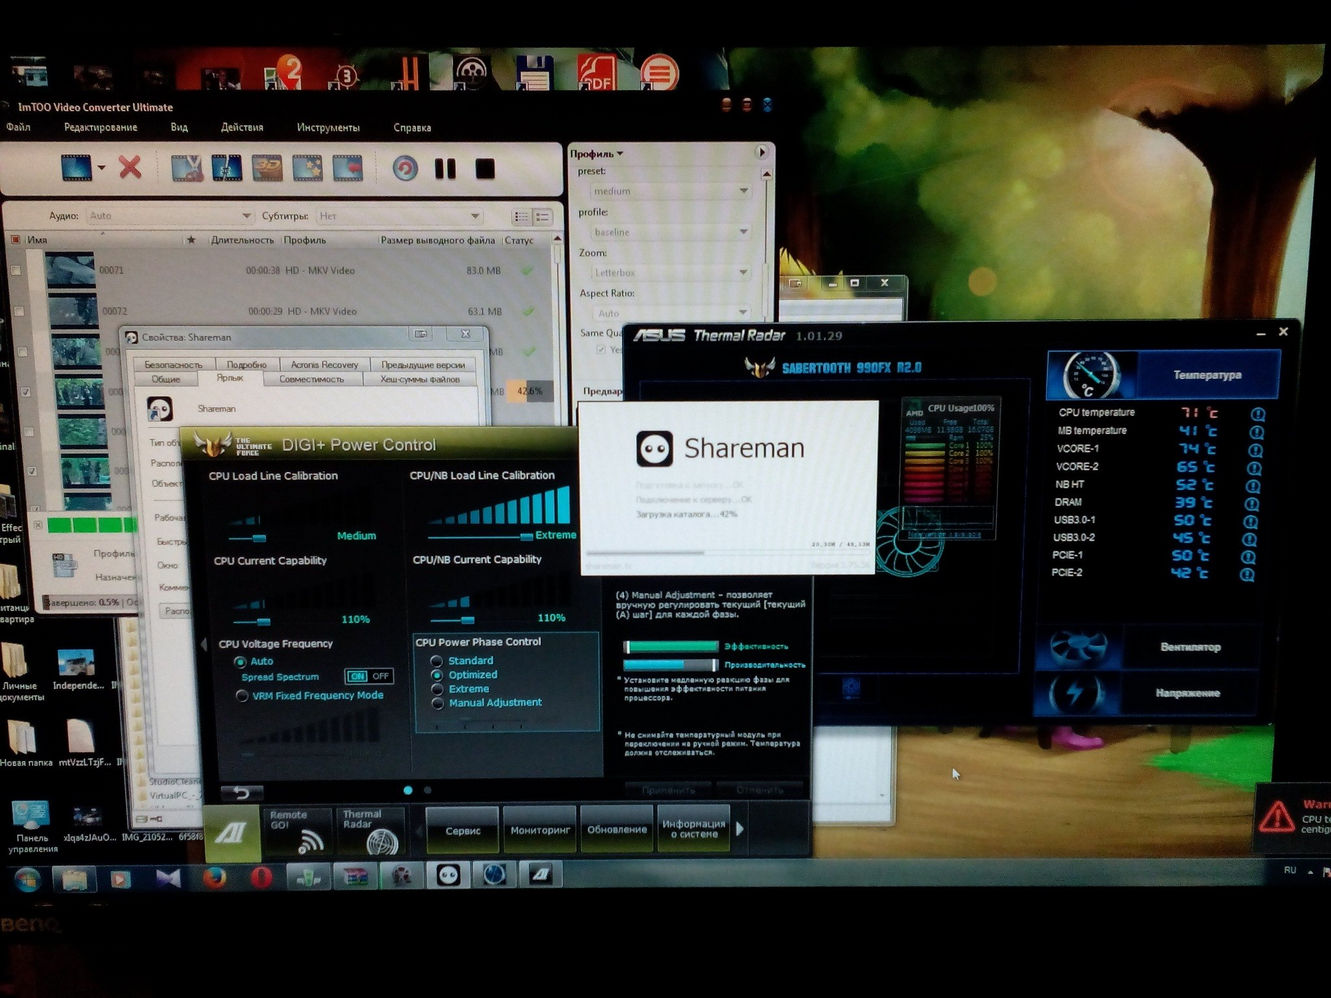Tick the checkbox for file 00071
This screenshot has width=1331, height=998.
[x=15, y=271]
